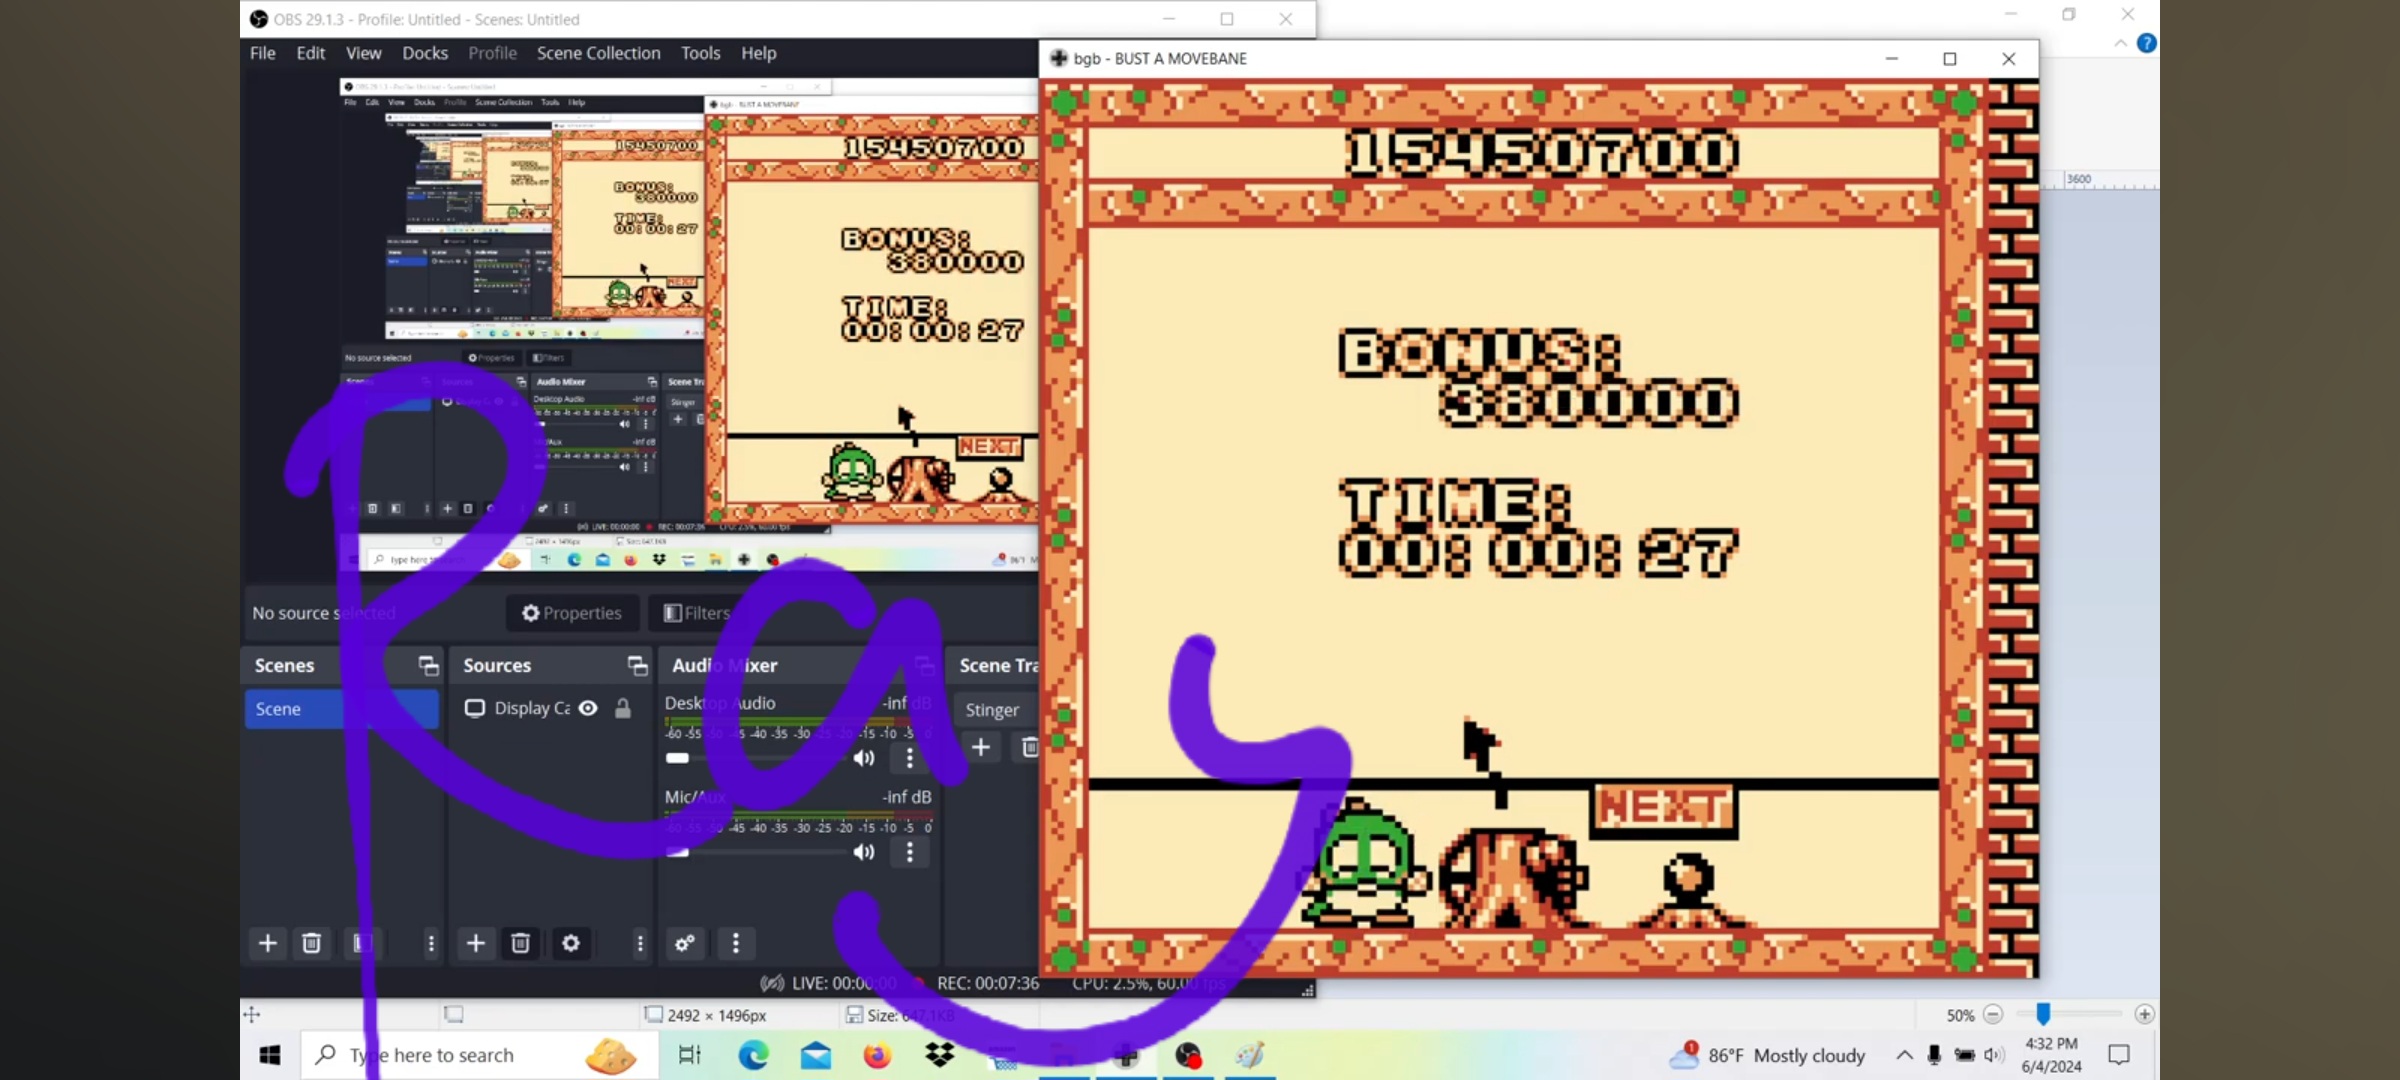The height and width of the screenshot is (1080, 2400).
Task: Undock the Sources panel using the float icon
Action: pyautogui.click(x=637, y=666)
